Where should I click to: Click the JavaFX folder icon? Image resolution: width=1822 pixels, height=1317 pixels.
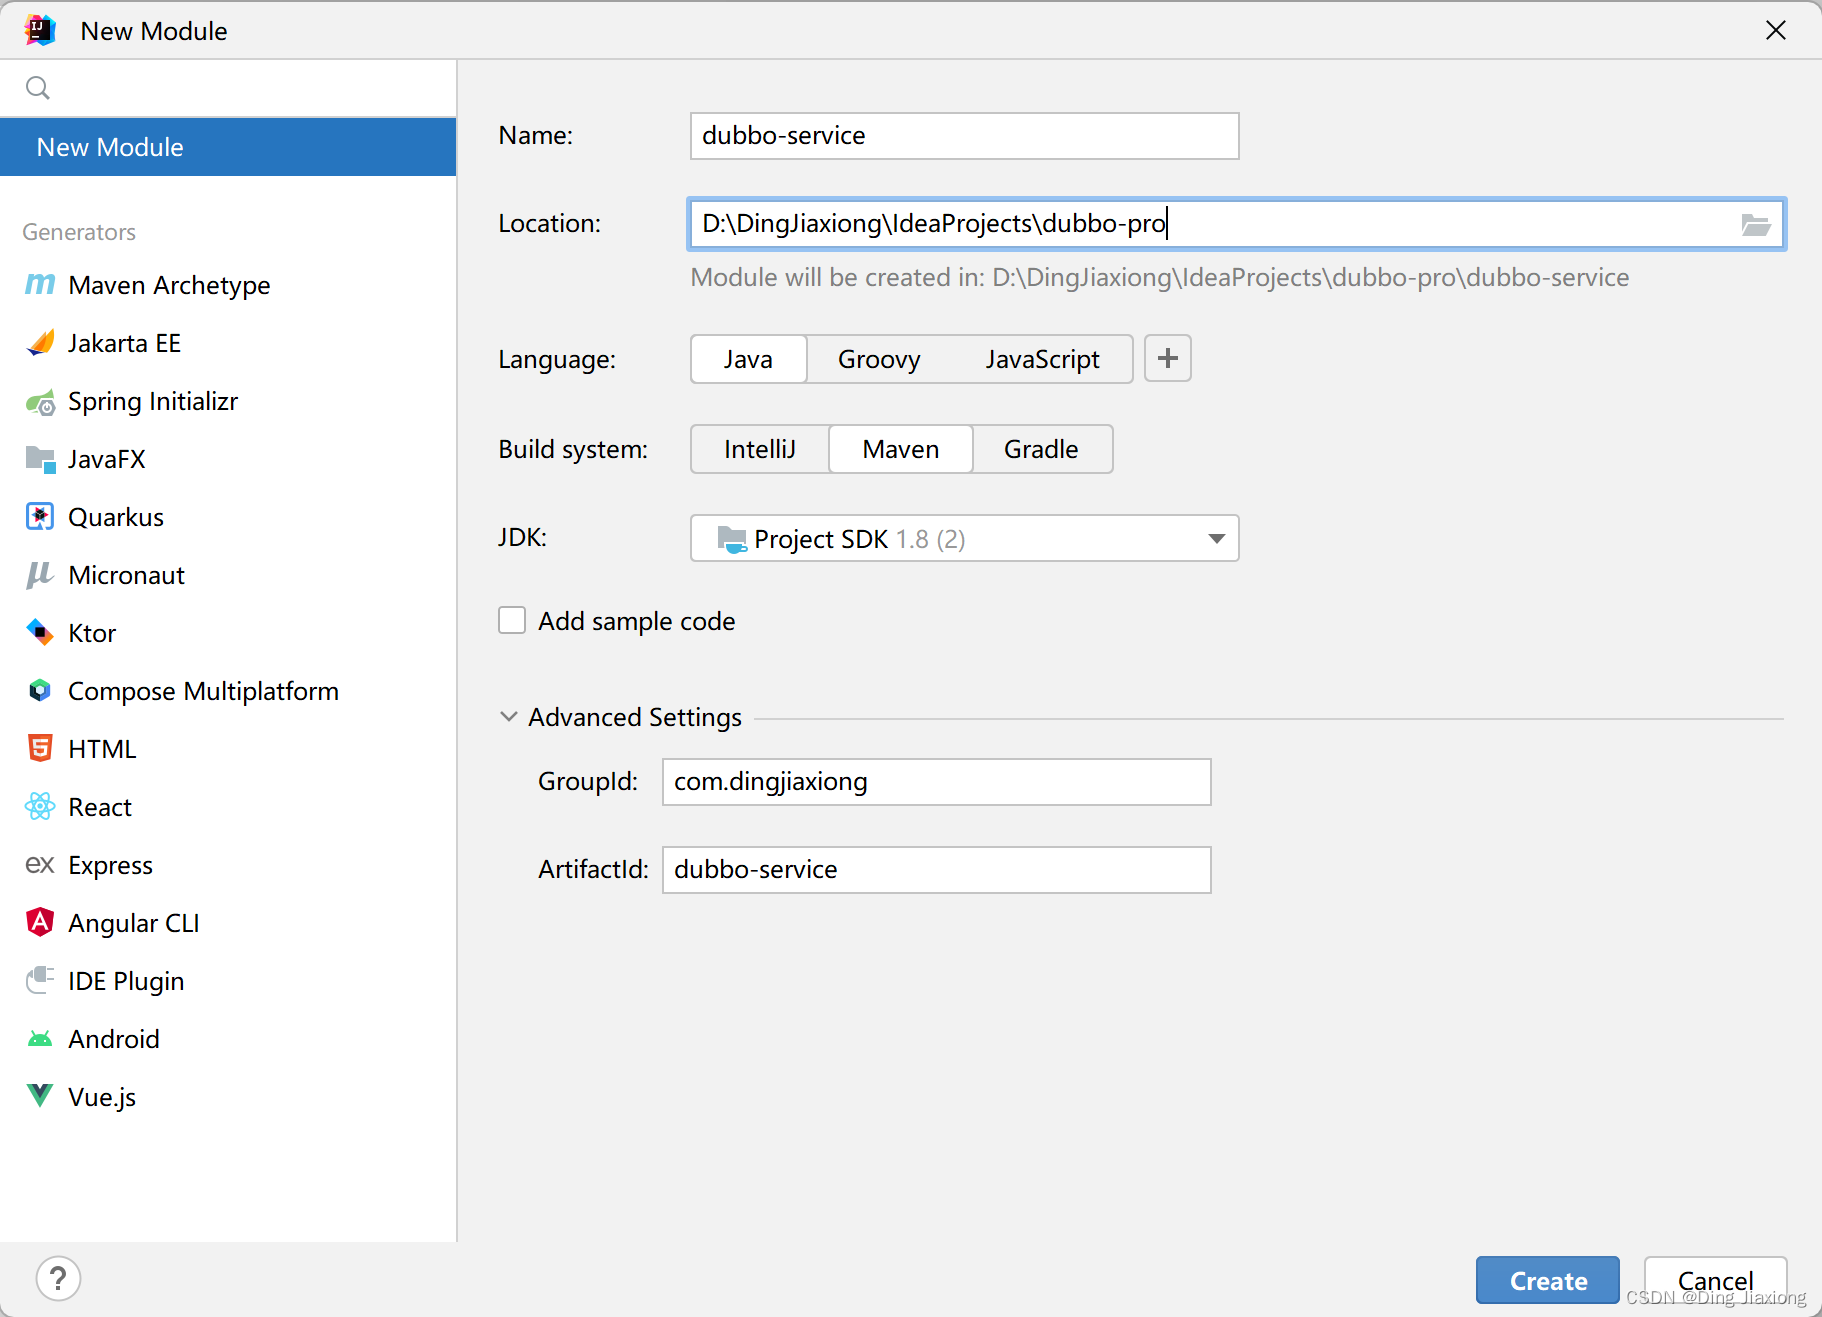click(x=40, y=459)
